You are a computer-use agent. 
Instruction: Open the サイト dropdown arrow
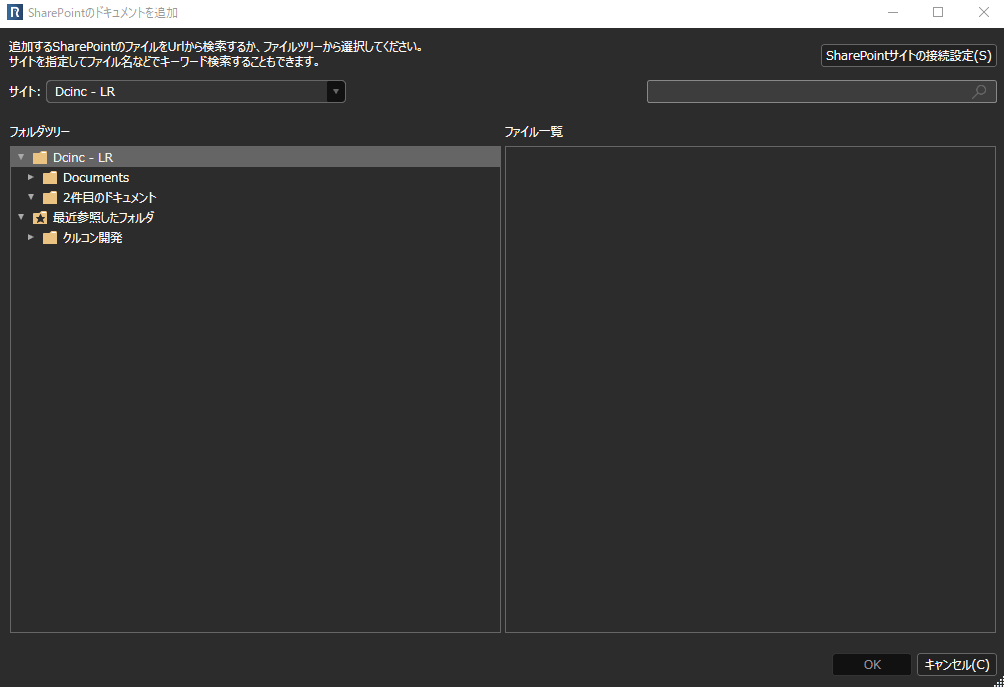336,92
